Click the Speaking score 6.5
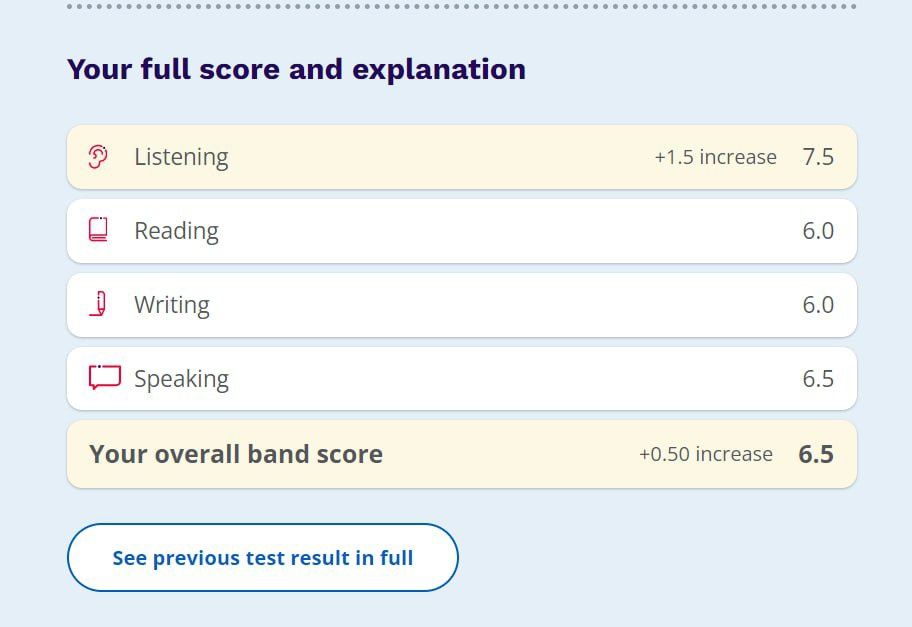The image size is (912, 627). coord(818,379)
